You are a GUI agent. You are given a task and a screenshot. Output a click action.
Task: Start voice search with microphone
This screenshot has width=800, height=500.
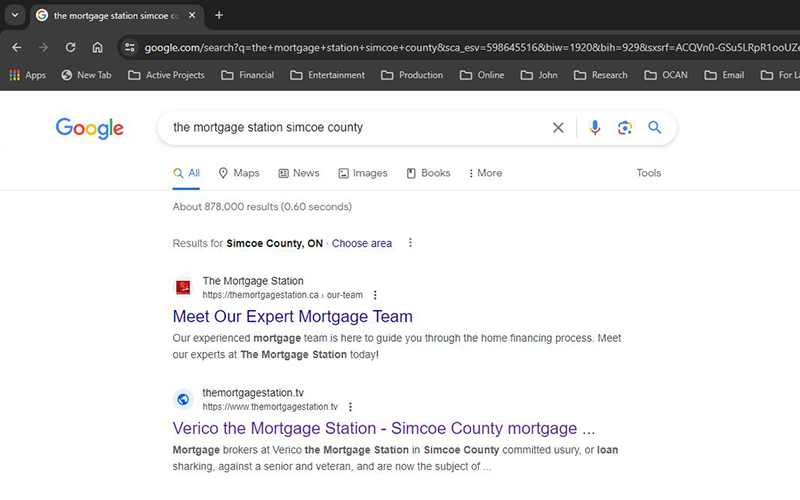(x=595, y=128)
